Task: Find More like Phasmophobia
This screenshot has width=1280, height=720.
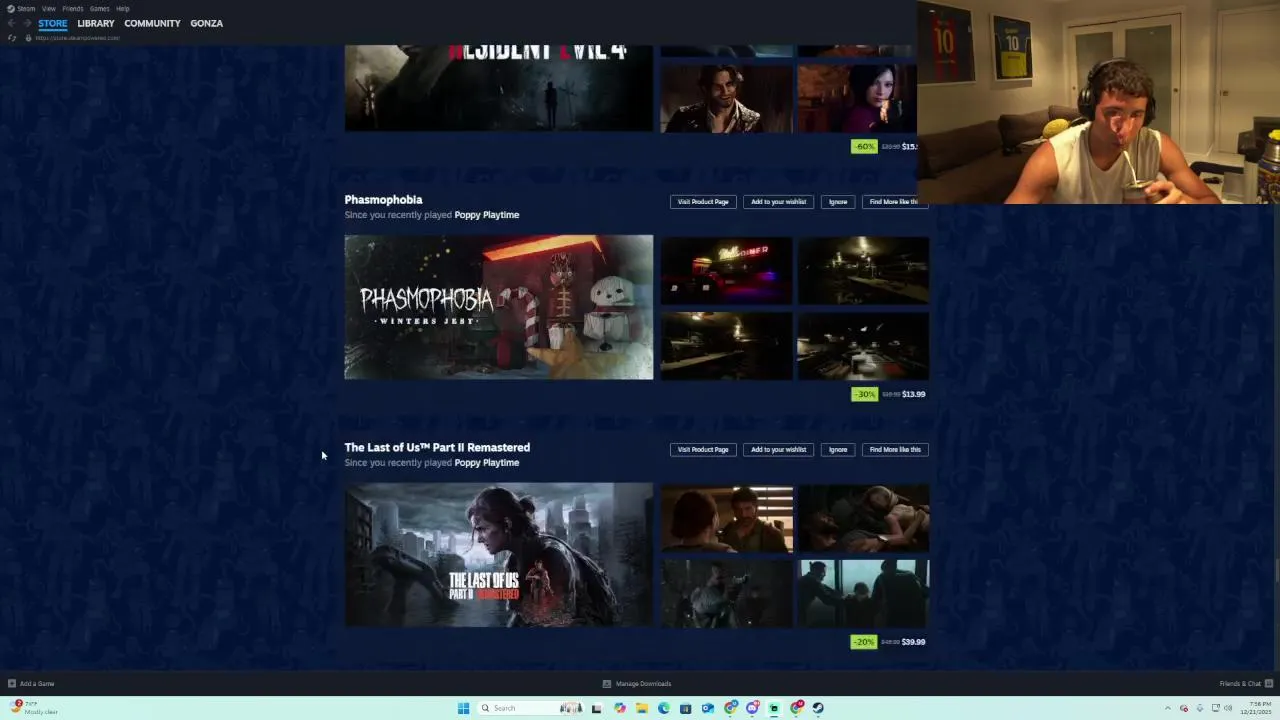Action: click(x=894, y=202)
